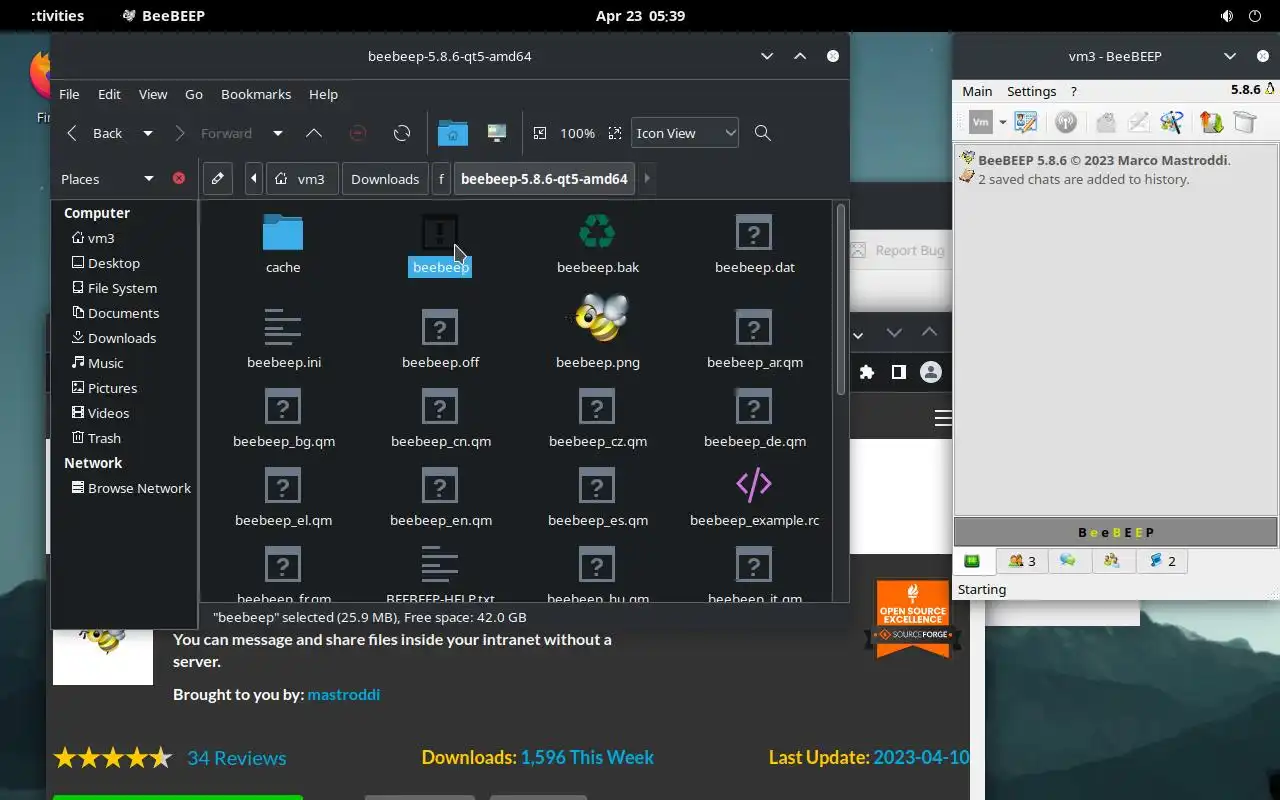
Task: Click the grayed open envelope icon in BeeBEEP
Action: (1105, 122)
